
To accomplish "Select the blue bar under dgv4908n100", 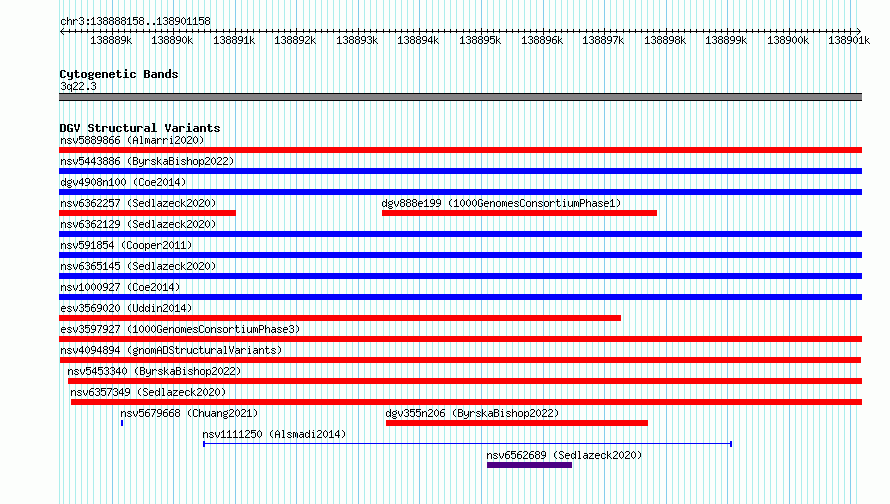I will click(460, 192).
